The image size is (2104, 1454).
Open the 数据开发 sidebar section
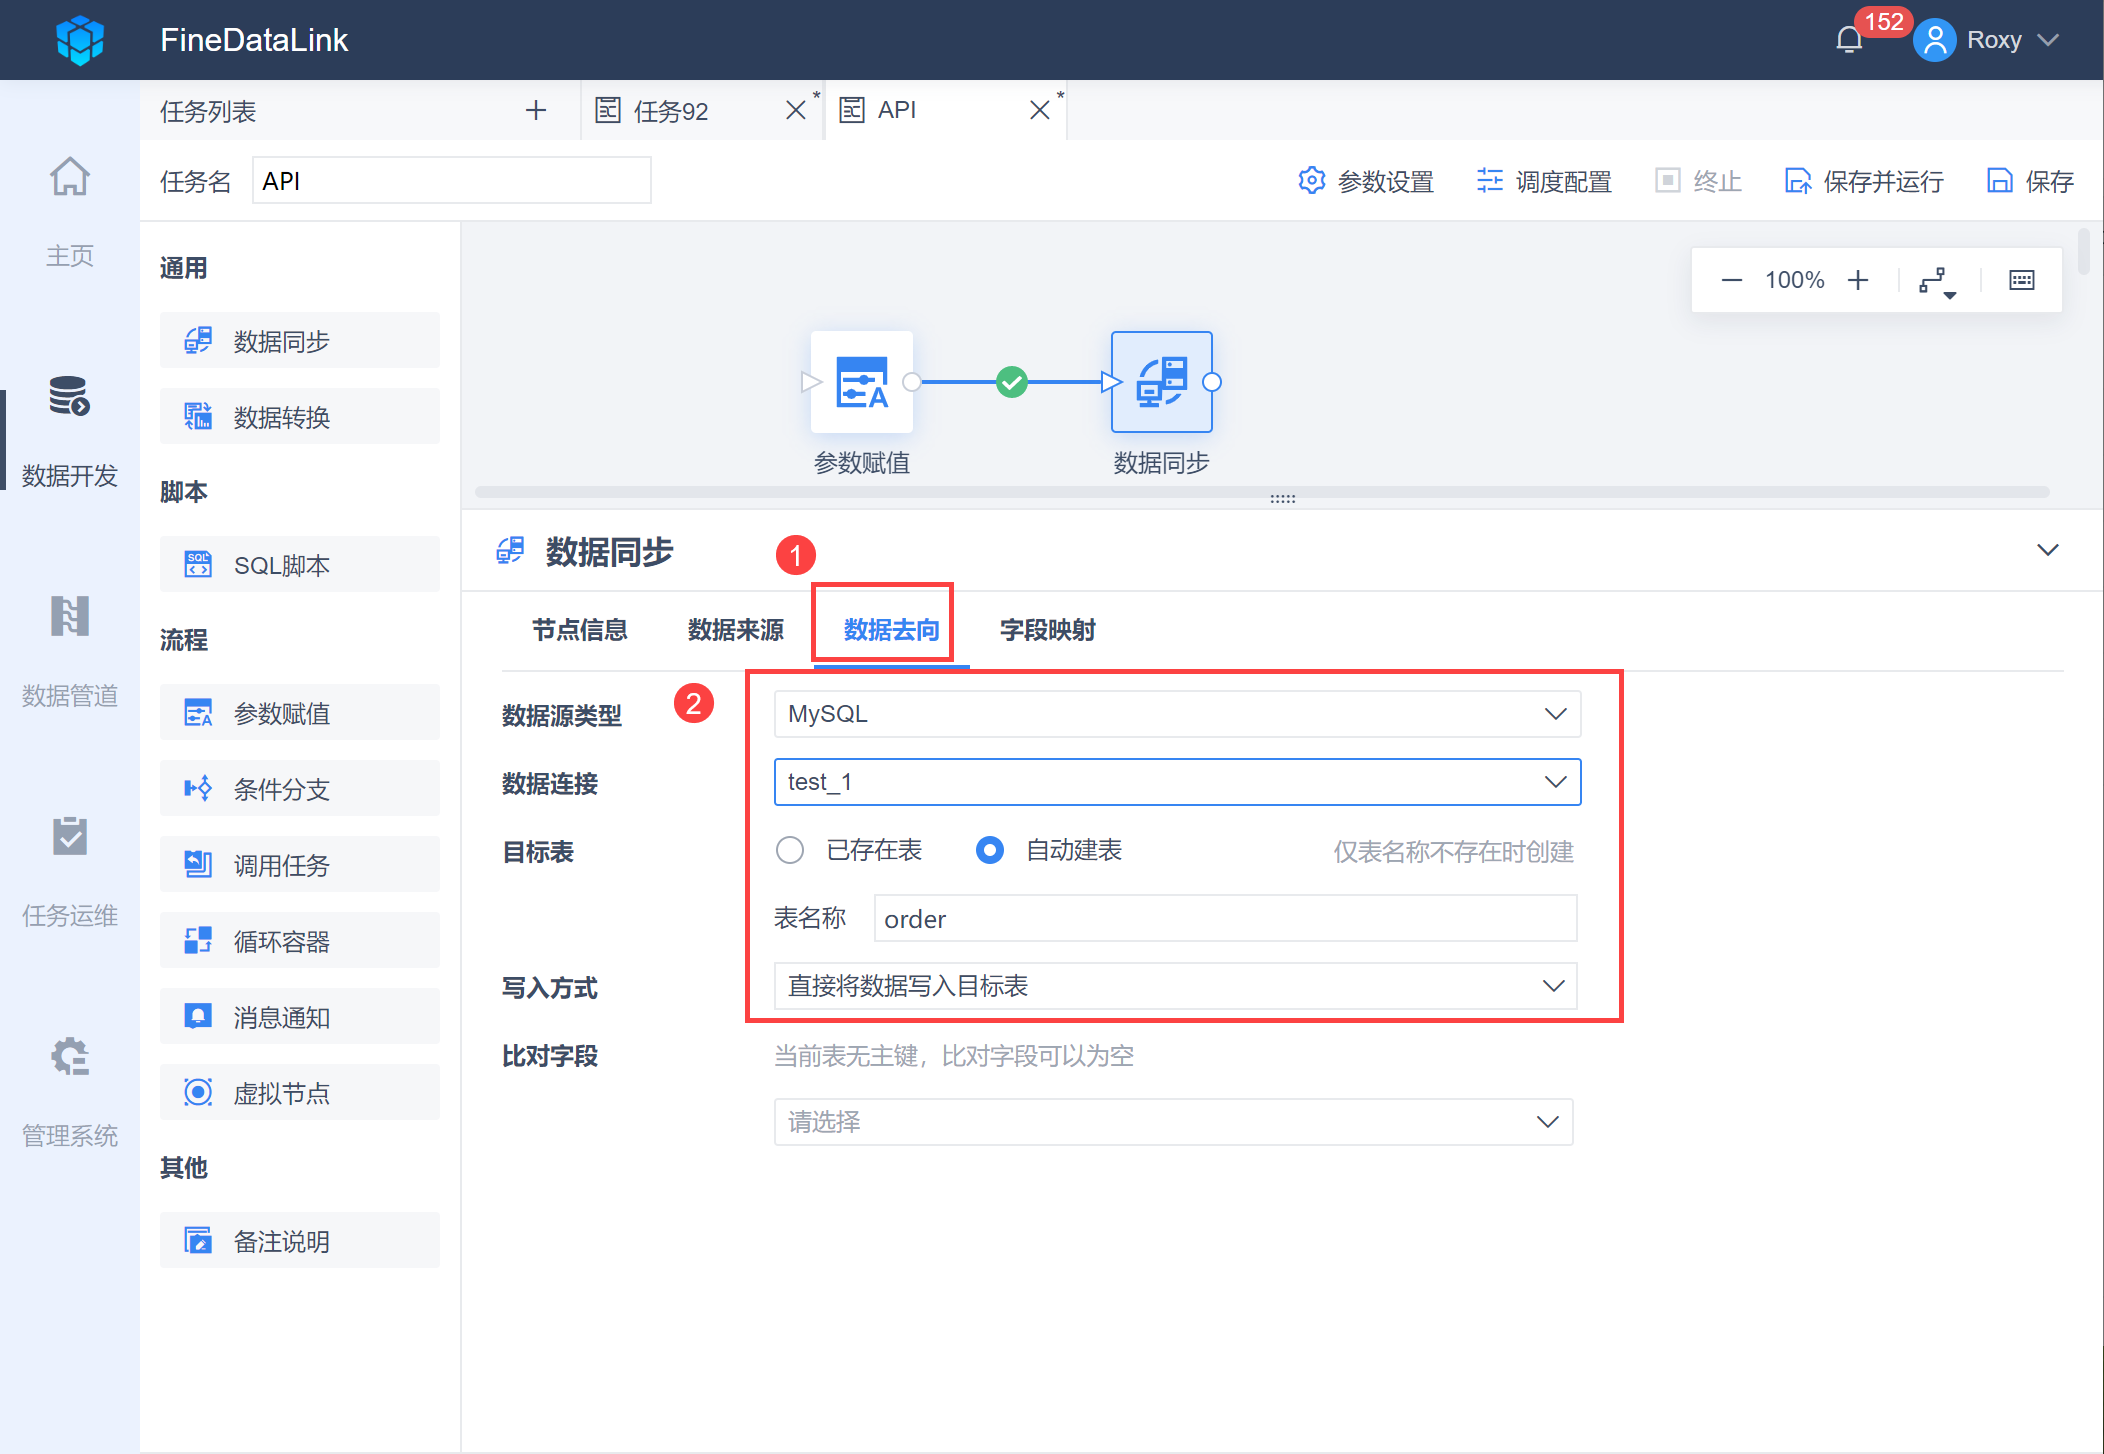70,430
